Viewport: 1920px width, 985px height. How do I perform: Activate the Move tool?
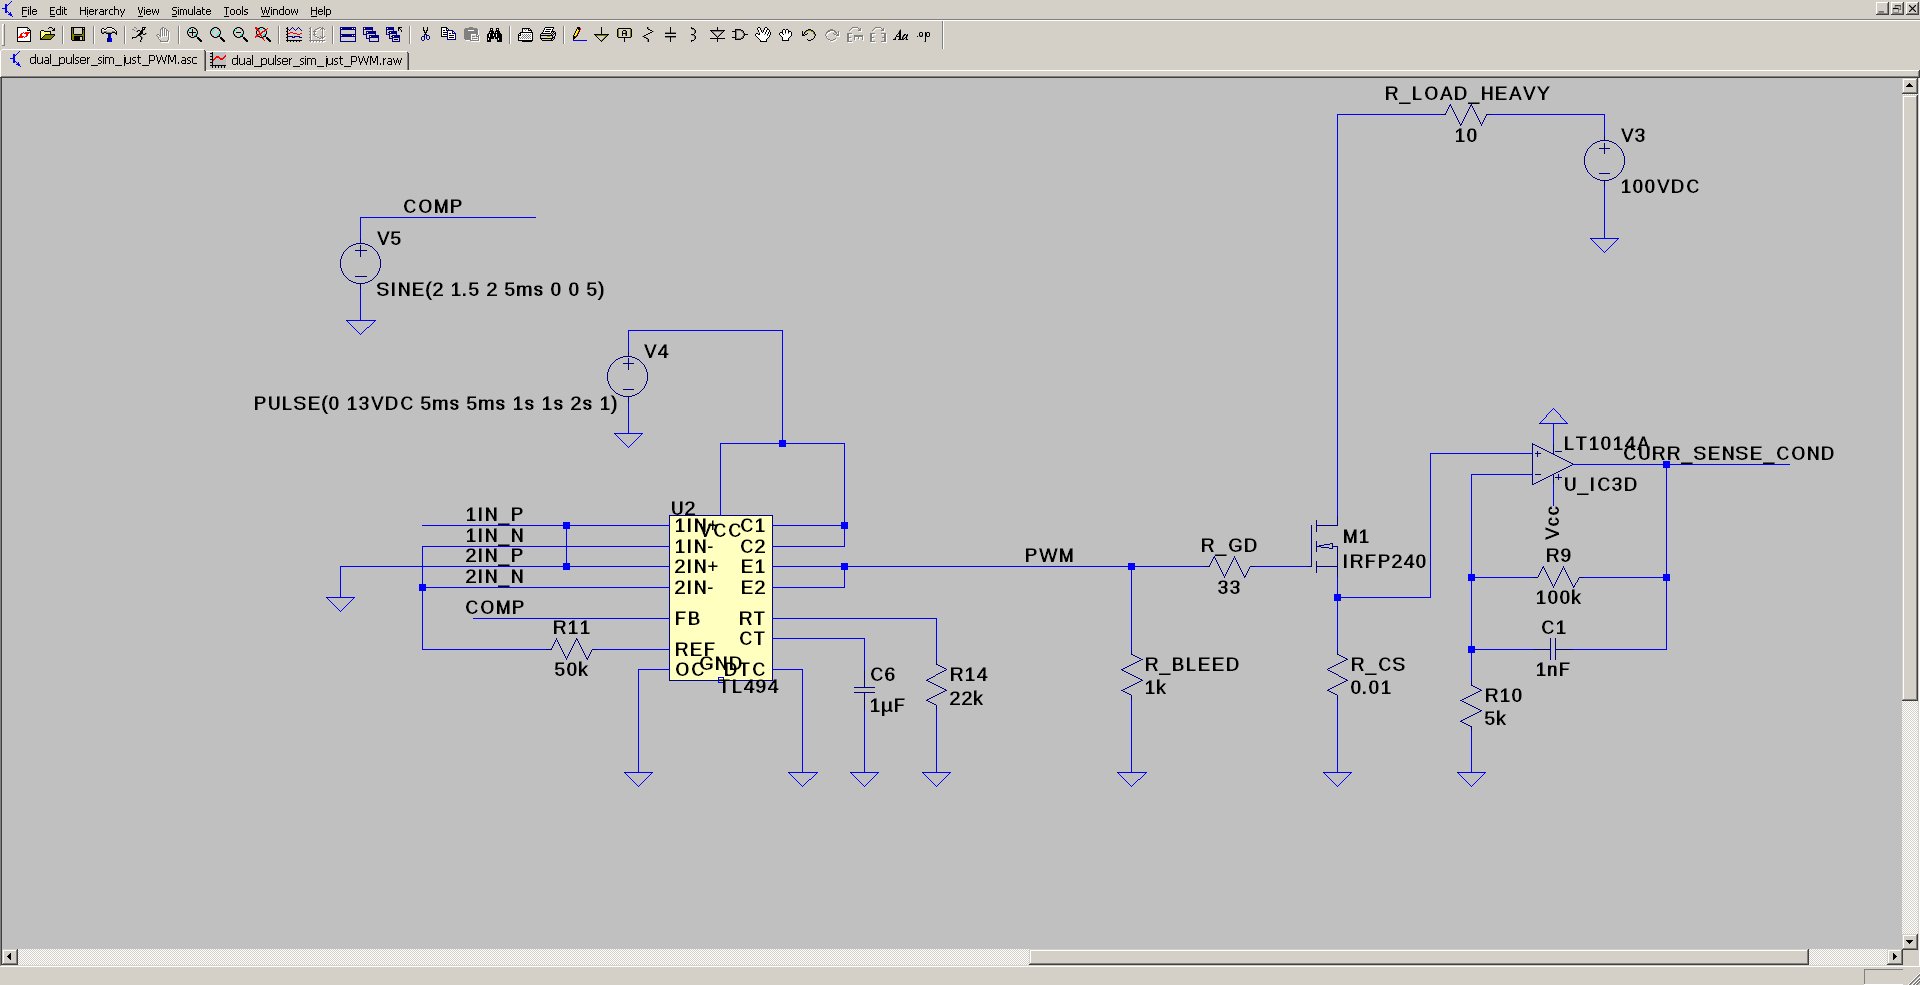[x=762, y=35]
